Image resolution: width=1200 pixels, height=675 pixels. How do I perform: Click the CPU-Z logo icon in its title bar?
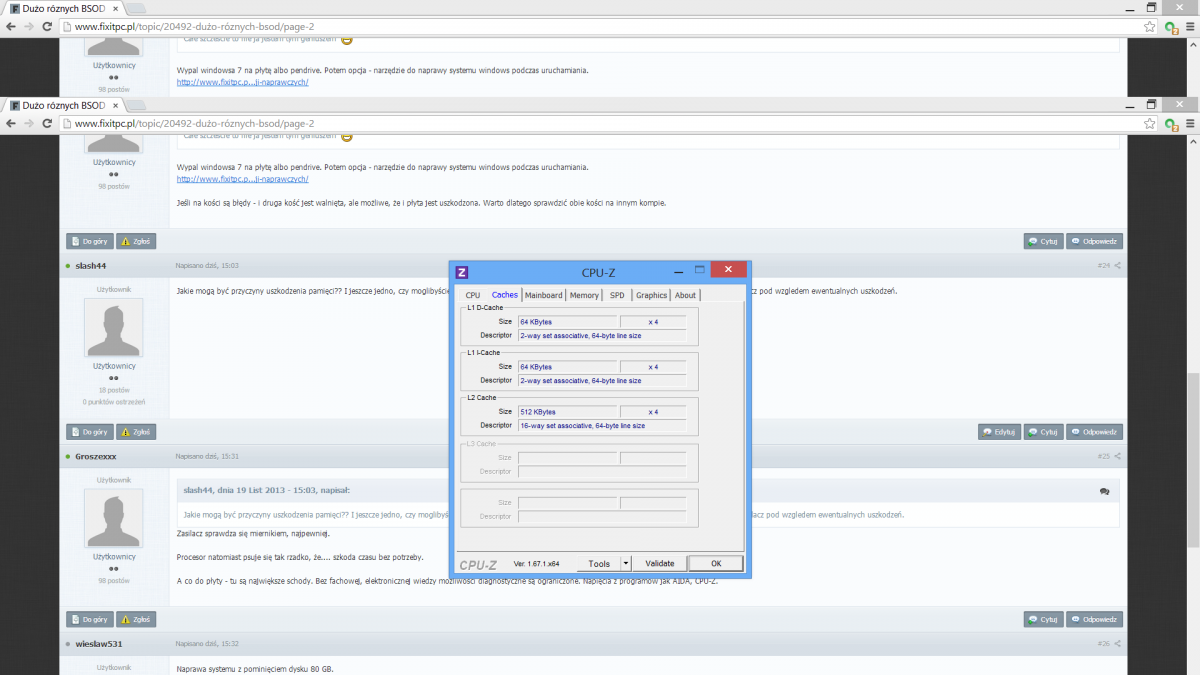pos(462,272)
